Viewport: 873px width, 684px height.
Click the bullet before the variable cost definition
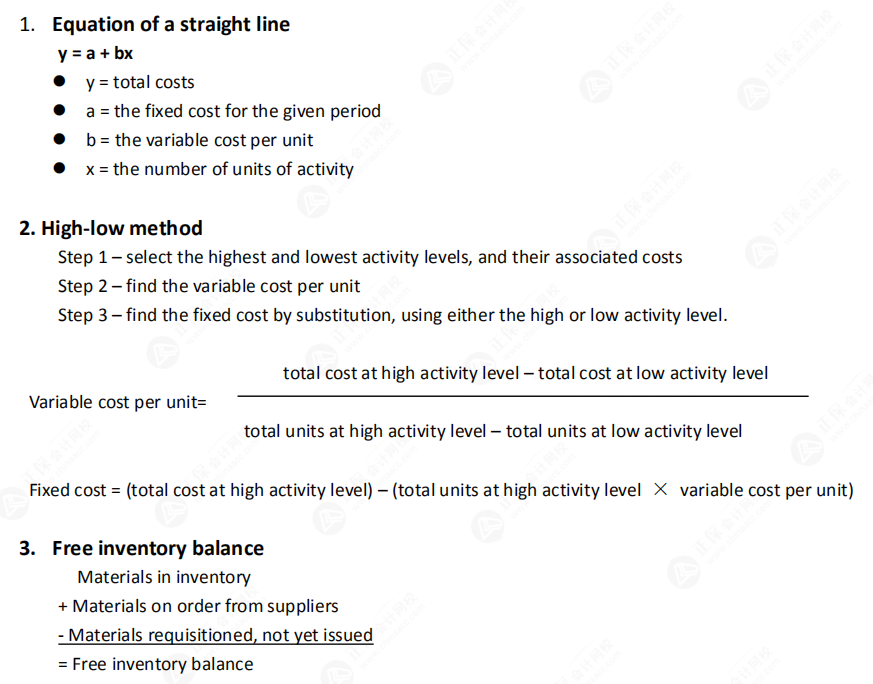coord(62,140)
